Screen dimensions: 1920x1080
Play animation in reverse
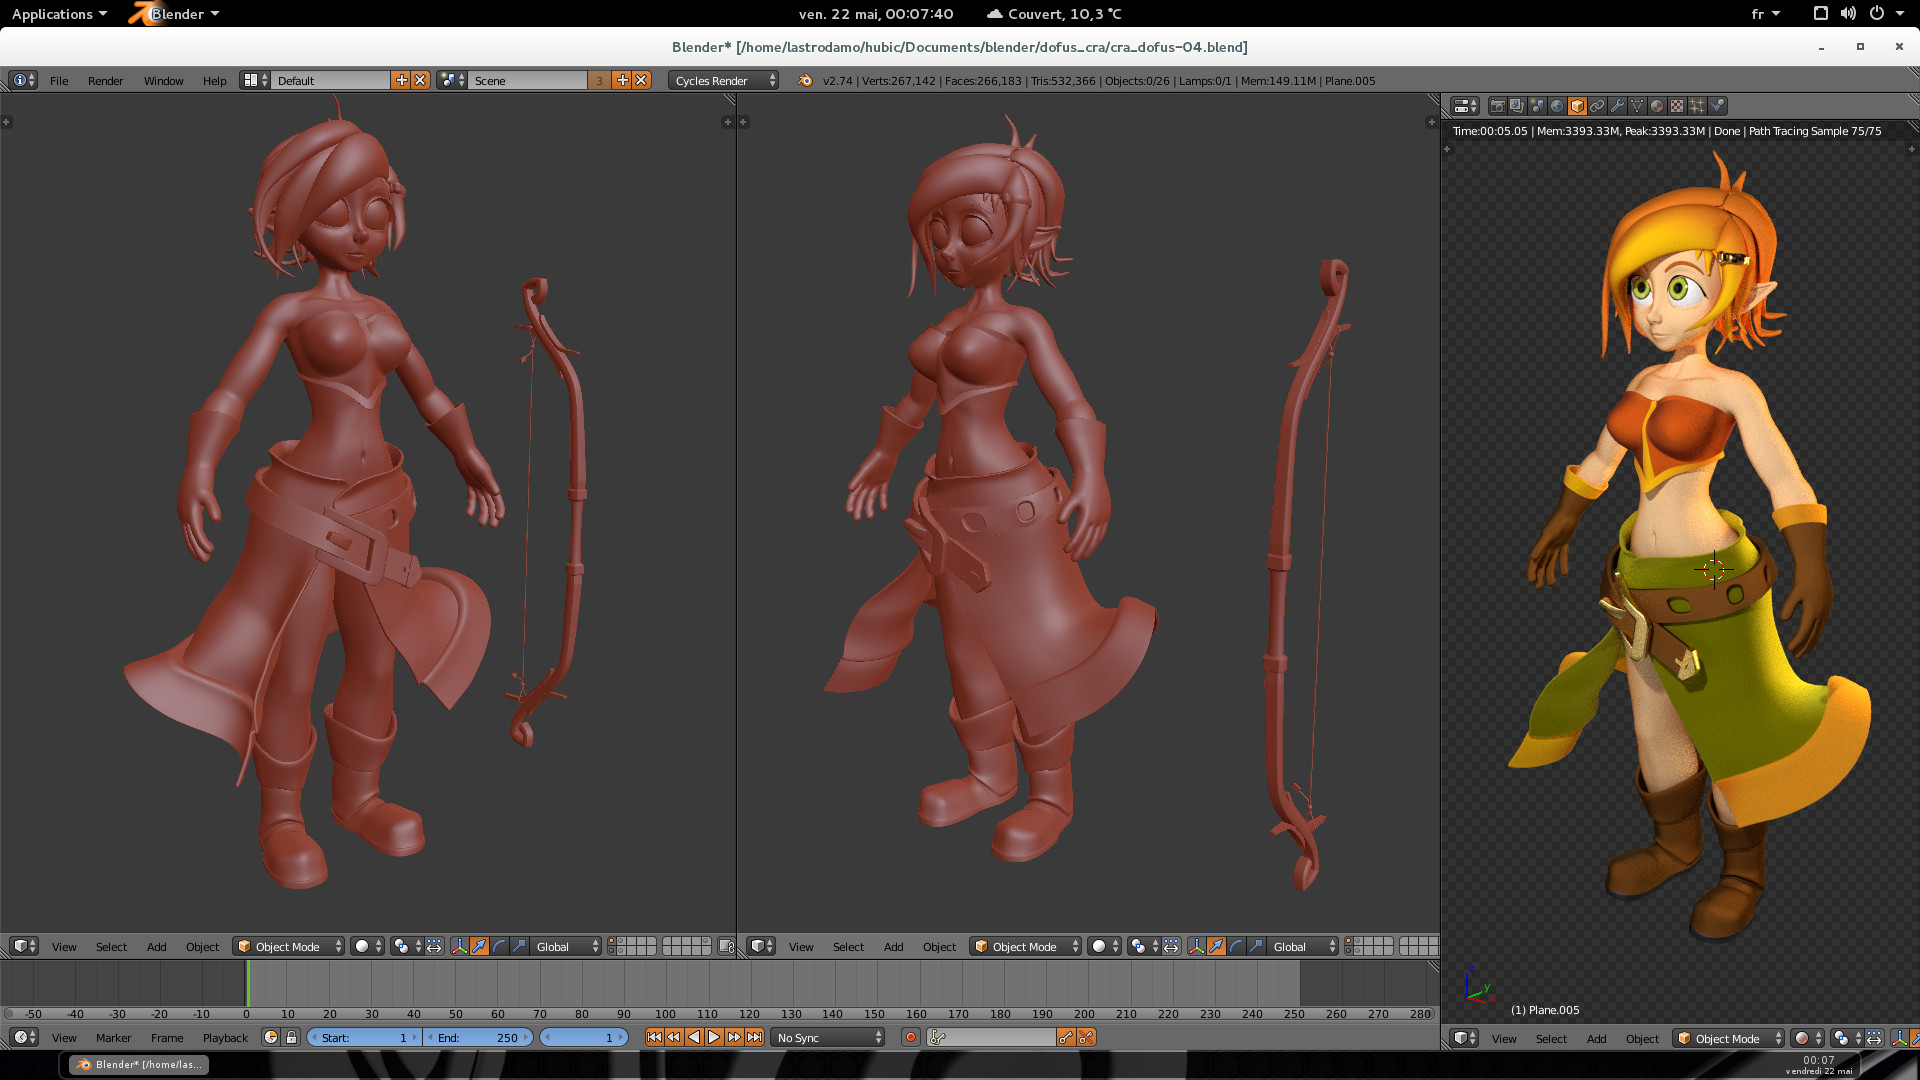694,1037
